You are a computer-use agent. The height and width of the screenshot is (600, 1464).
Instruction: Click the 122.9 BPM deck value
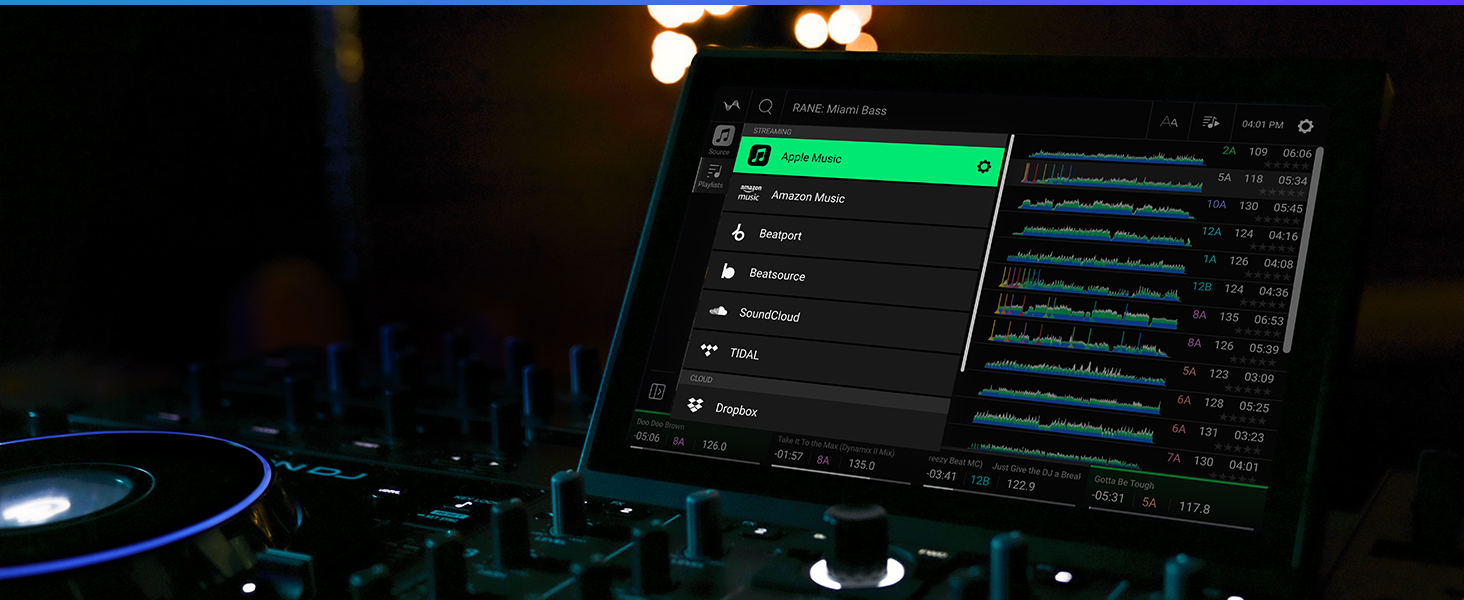[x=1021, y=485]
